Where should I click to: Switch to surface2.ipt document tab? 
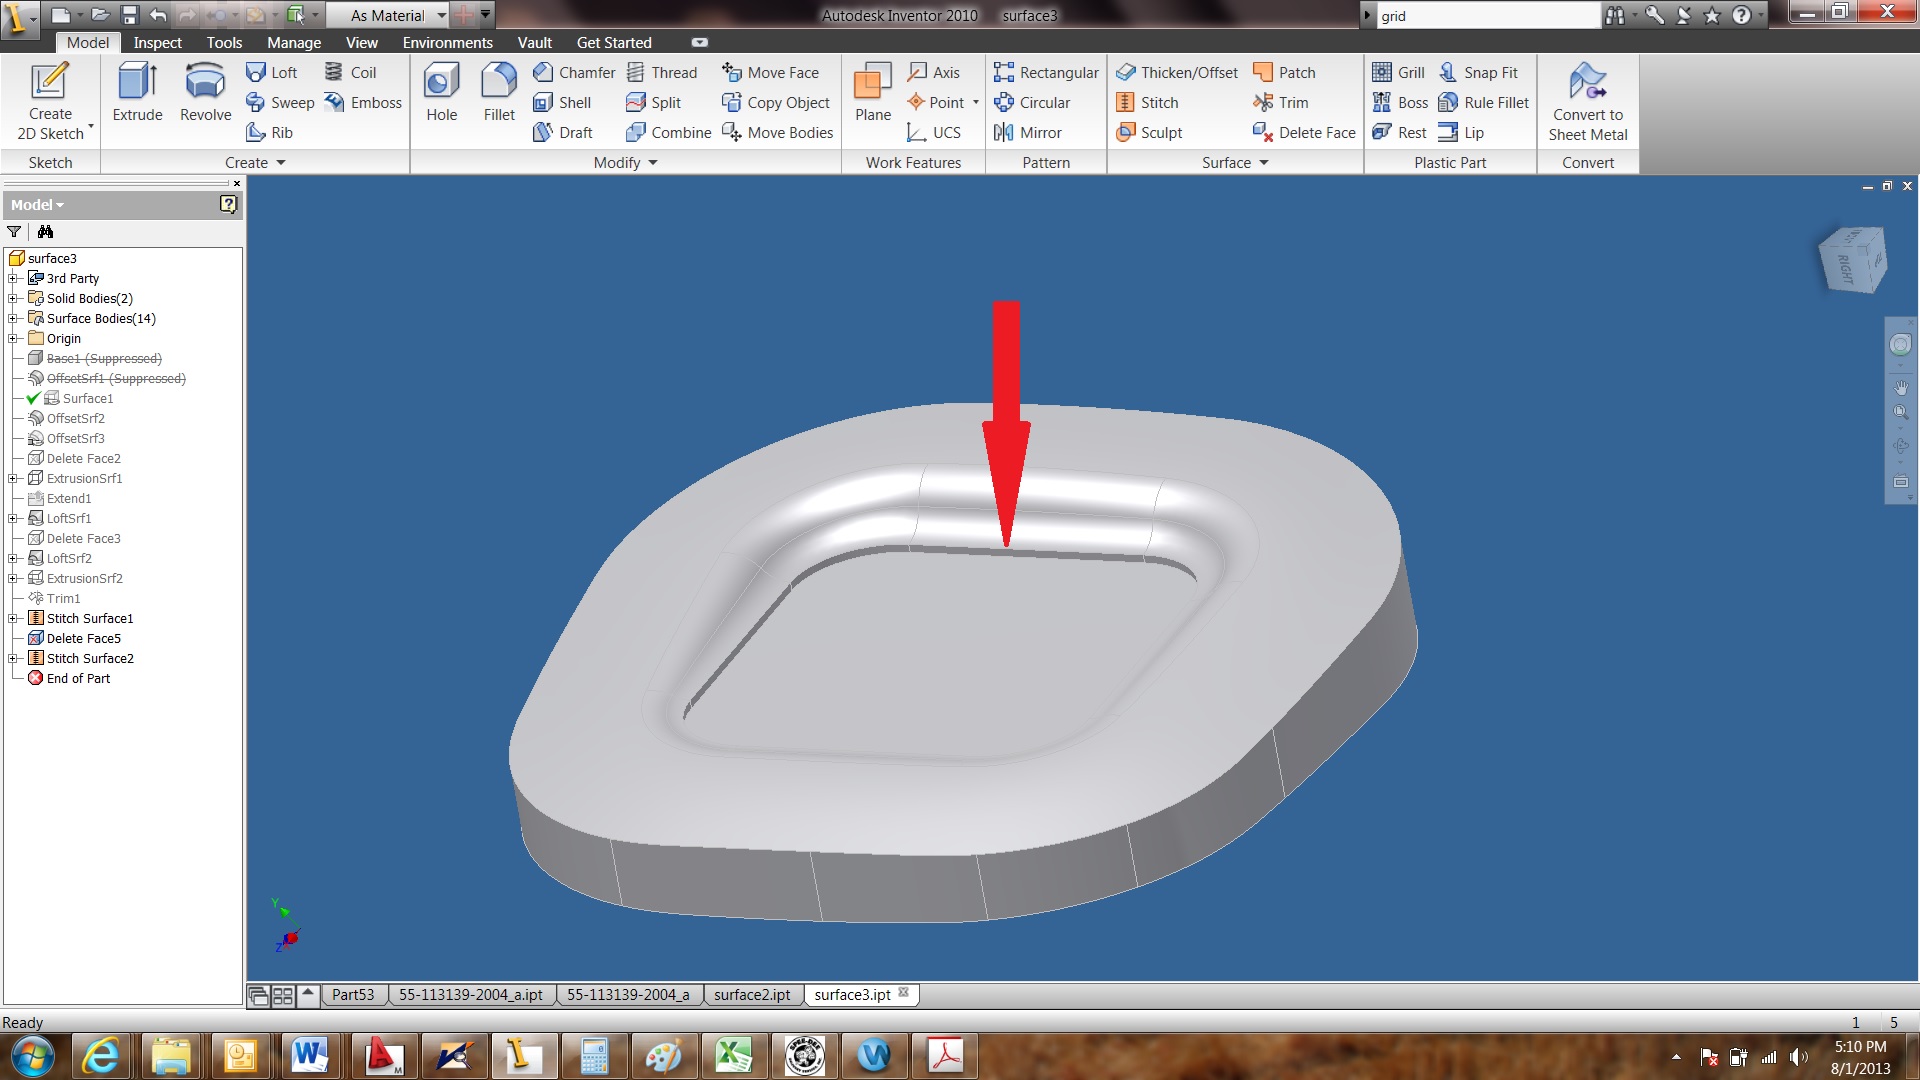[x=752, y=994]
